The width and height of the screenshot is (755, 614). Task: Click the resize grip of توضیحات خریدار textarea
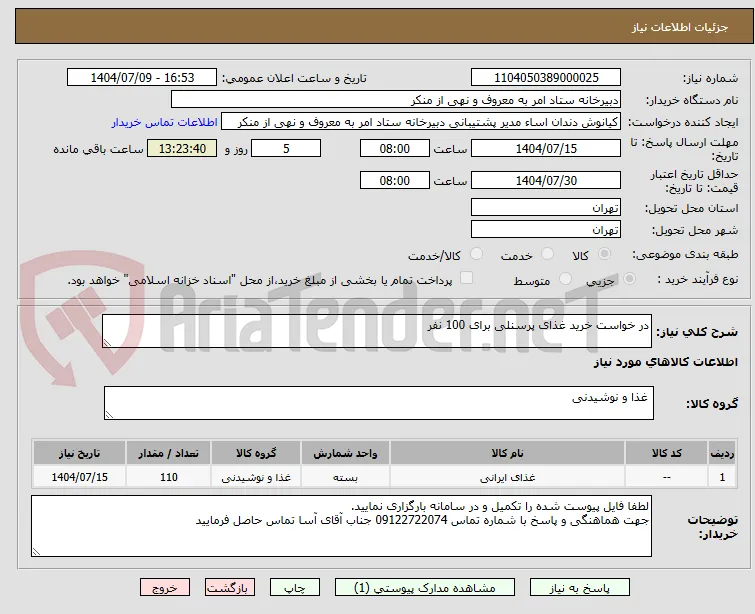click(37, 551)
